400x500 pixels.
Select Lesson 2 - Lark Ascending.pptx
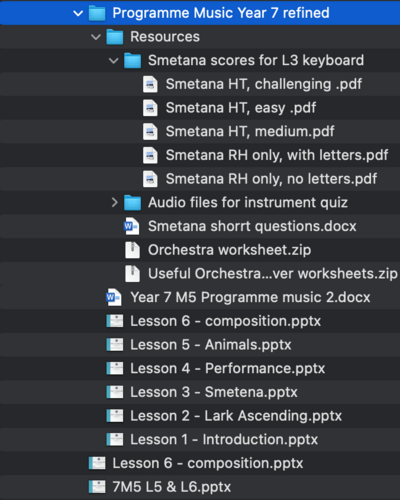tap(200, 416)
